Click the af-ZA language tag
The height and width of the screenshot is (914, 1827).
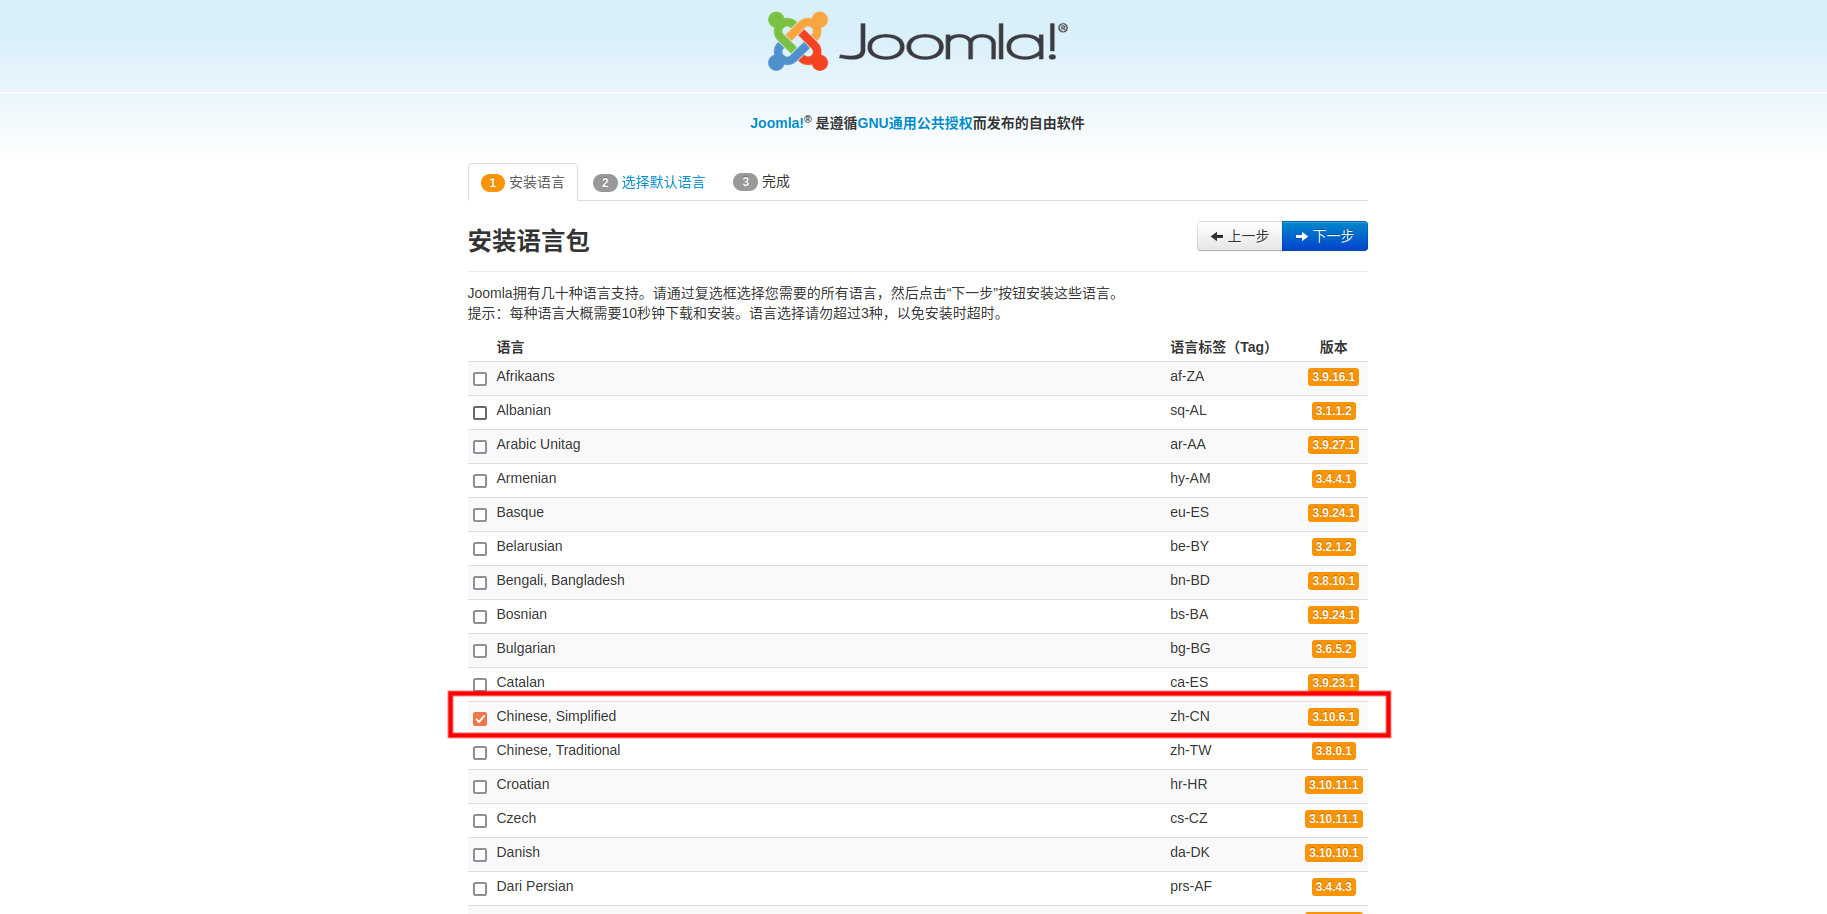pos(1187,376)
